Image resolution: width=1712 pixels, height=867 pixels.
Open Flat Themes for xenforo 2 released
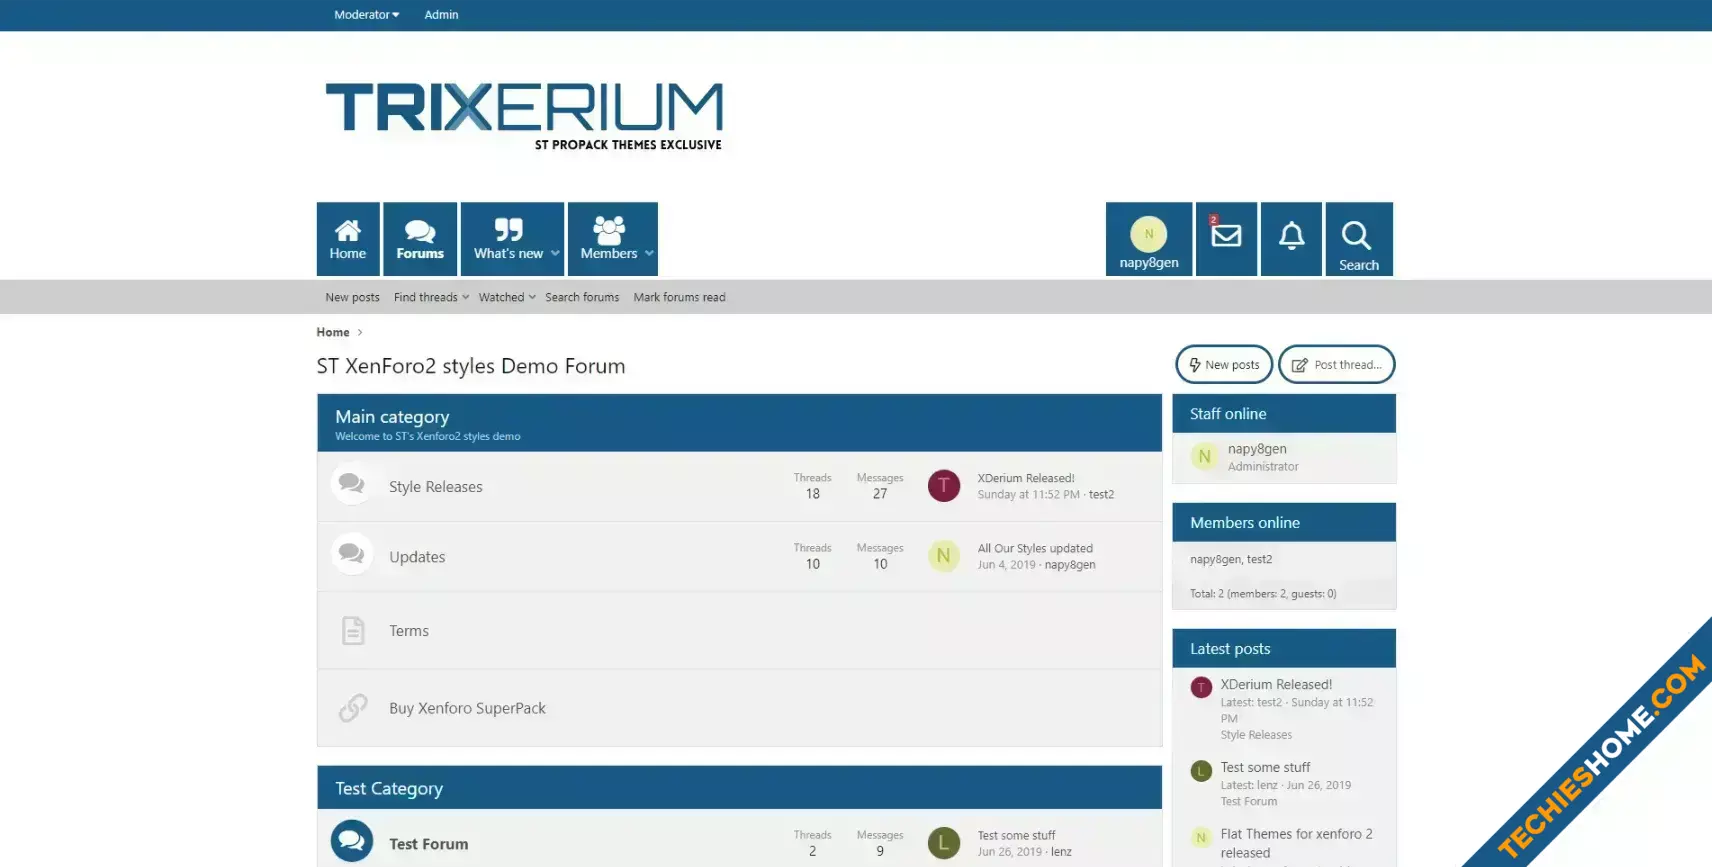point(1296,844)
